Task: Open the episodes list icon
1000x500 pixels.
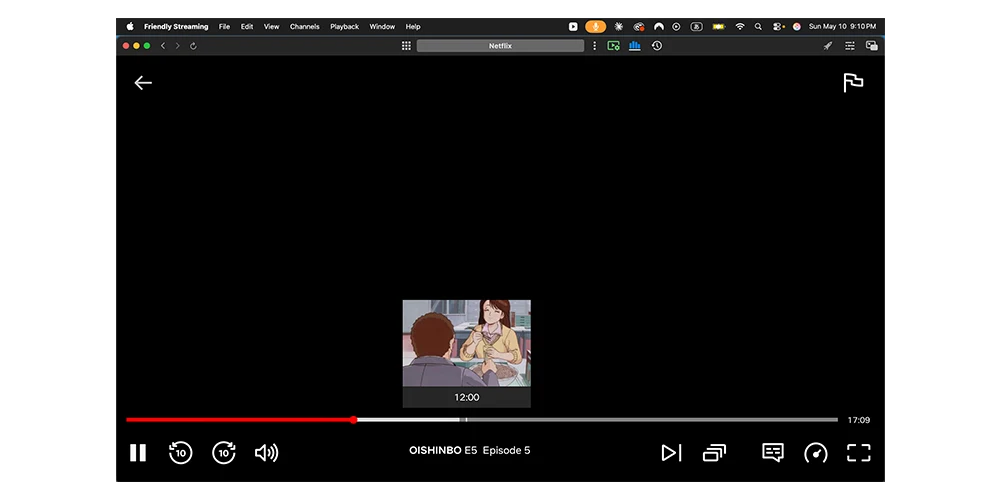Action: (714, 453)
